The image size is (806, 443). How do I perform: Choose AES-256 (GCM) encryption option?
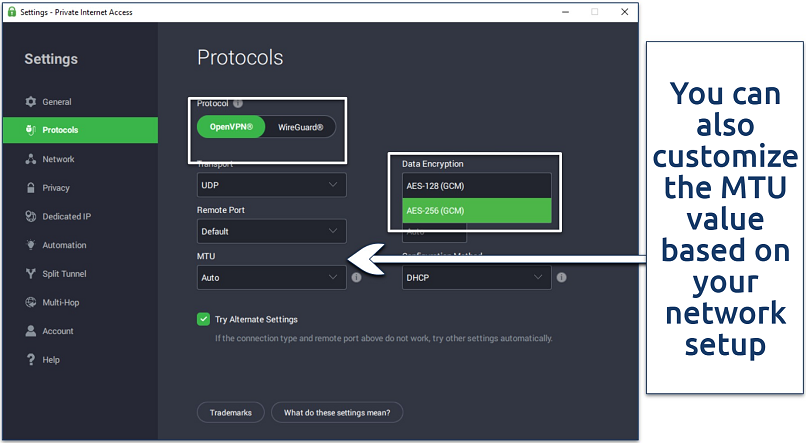(x=477, y=211)
